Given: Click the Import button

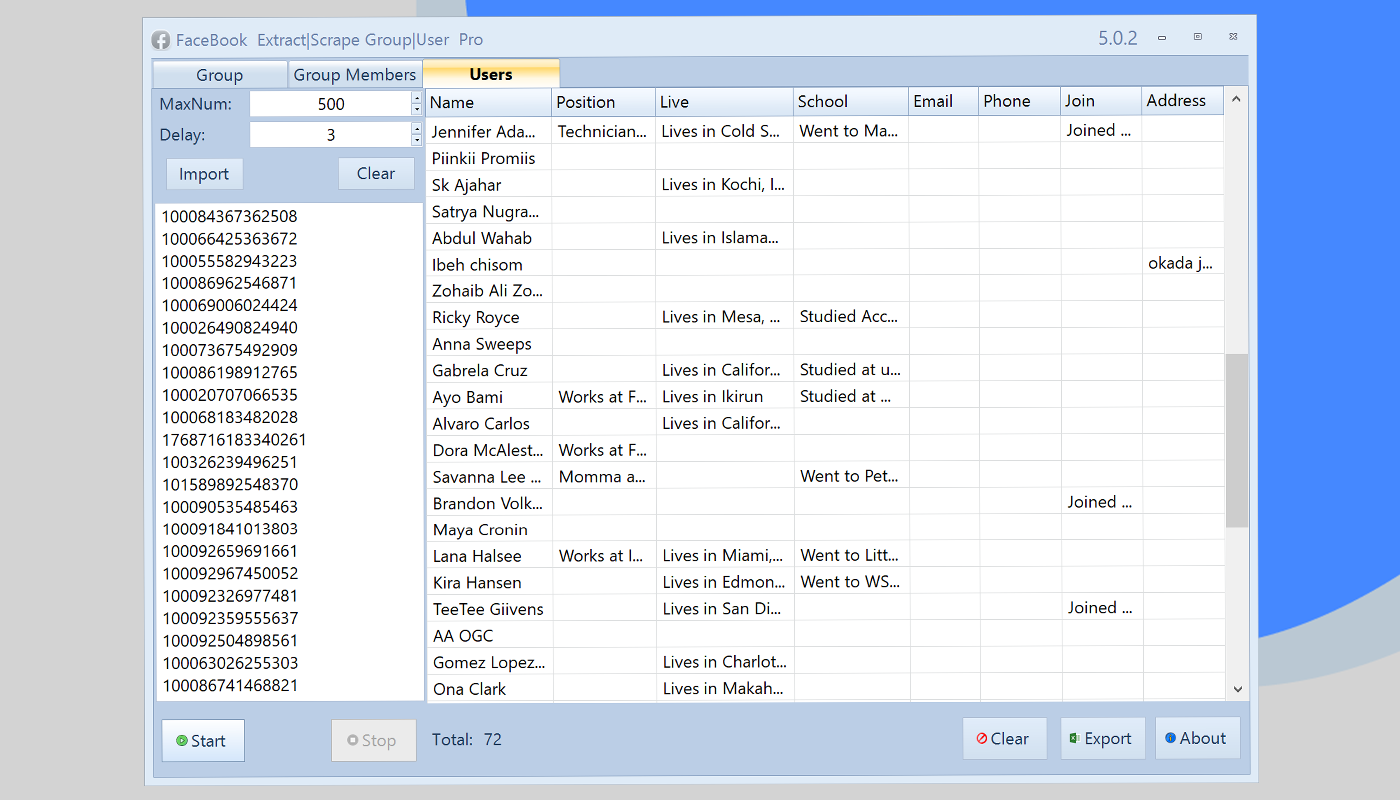Looking at the screenshot, I should (204, 174).
